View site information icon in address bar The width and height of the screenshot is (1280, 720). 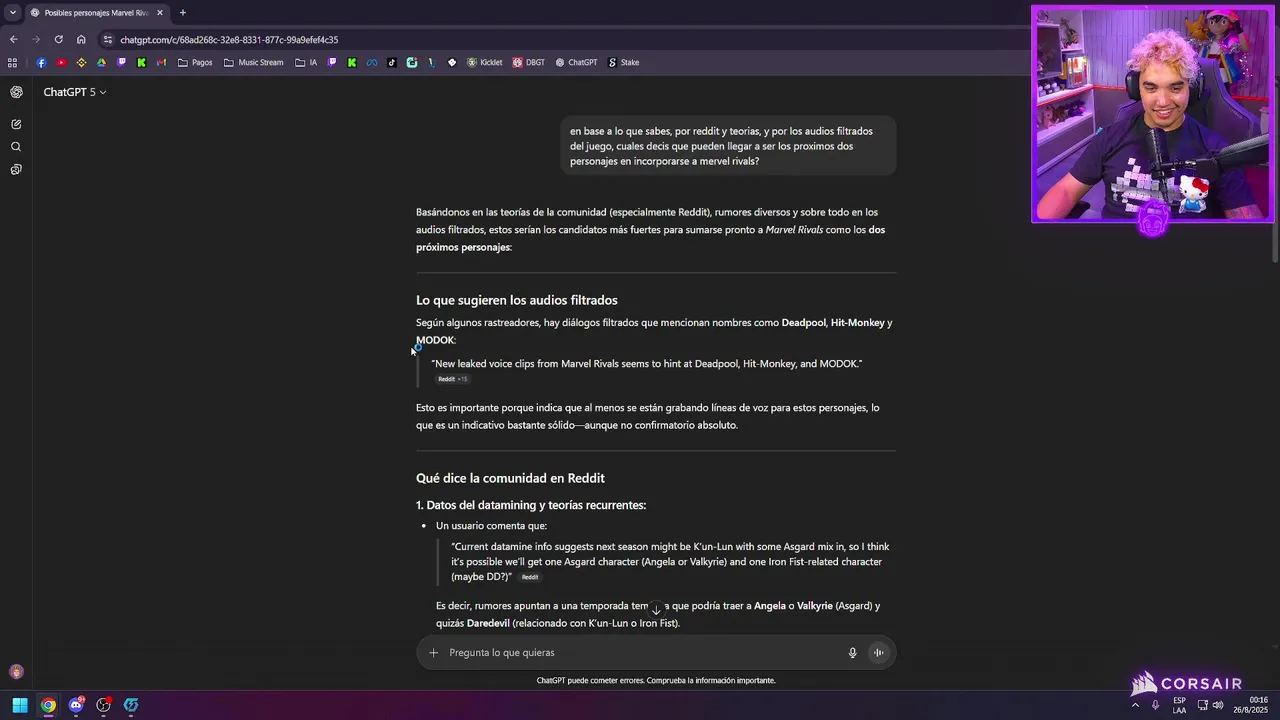click(108, 40)
